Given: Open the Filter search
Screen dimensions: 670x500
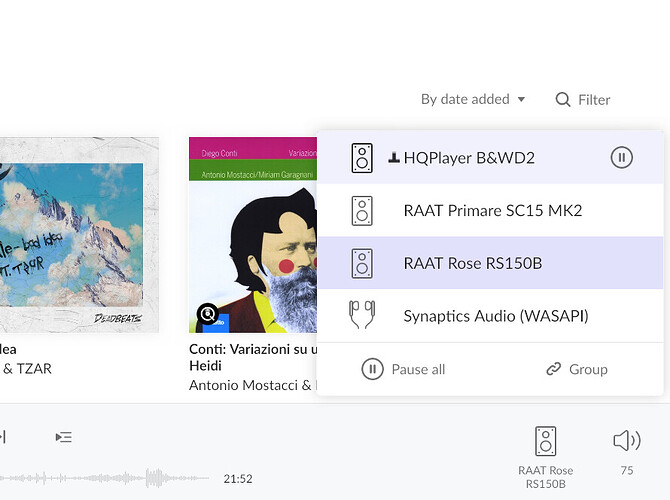Looking at the screenshot, I should (x=583, y=100).
